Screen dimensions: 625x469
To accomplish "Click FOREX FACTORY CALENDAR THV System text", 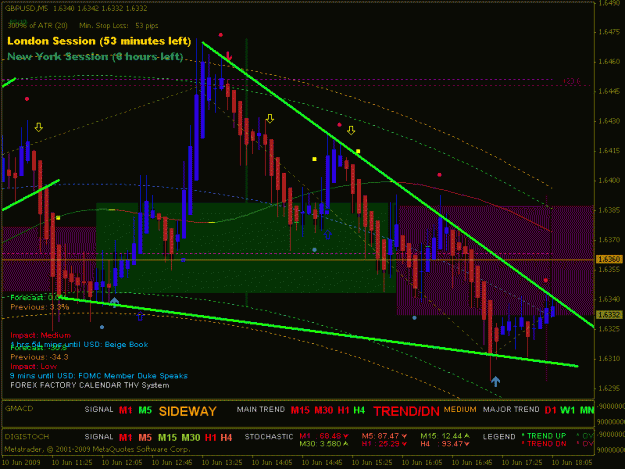I will click(x=90, y=385).
